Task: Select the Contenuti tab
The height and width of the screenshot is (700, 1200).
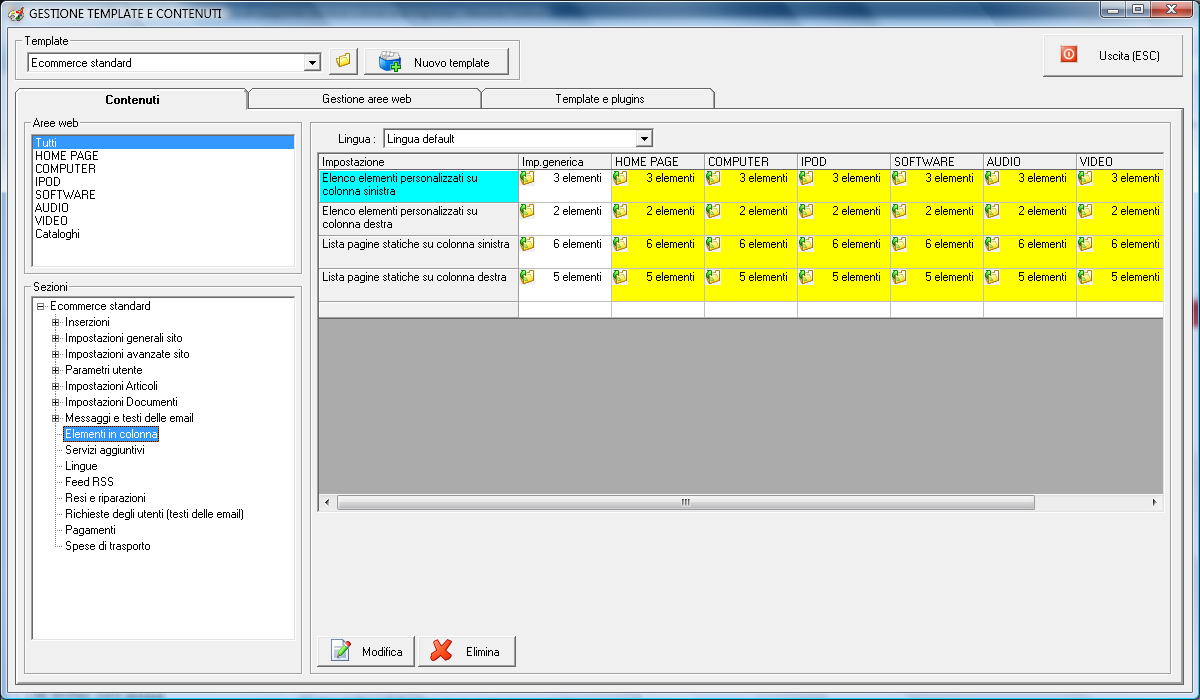Action: [x=132, y=99]
